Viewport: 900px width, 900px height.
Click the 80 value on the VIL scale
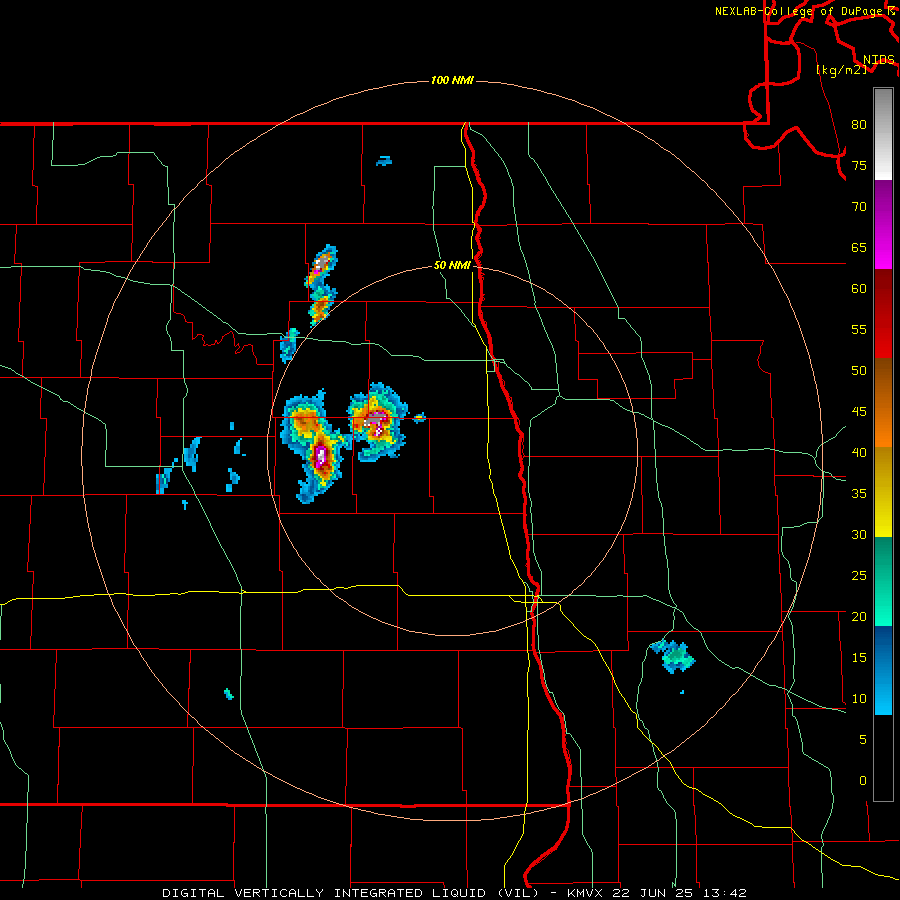(859, 125)
